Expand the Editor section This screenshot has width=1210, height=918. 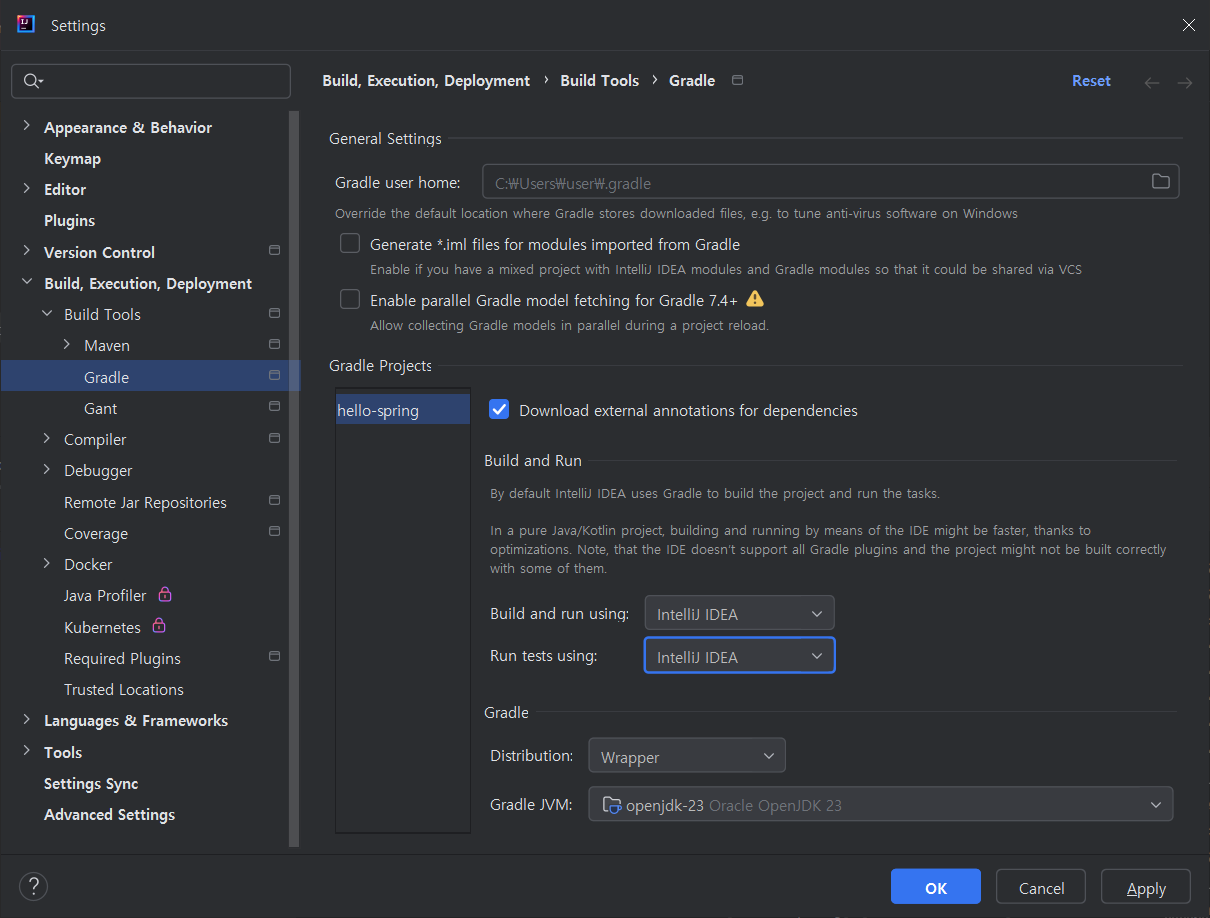click(27, 189)
